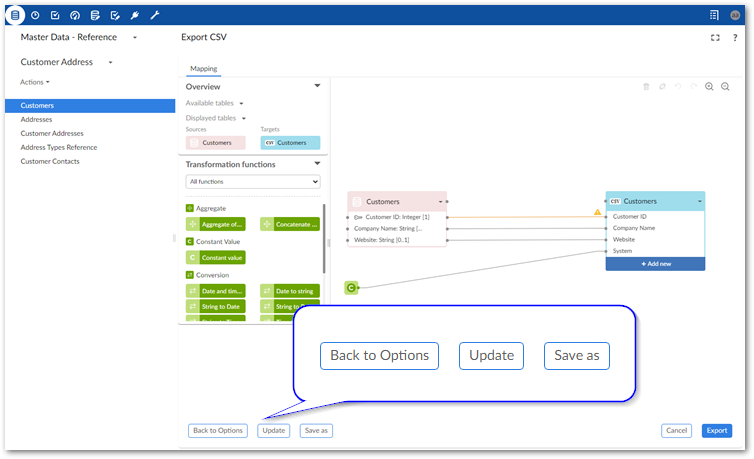Open the database-with-pencil icon in top bar
This screenshot has height=459, width=754.
[x=95, y=15]
